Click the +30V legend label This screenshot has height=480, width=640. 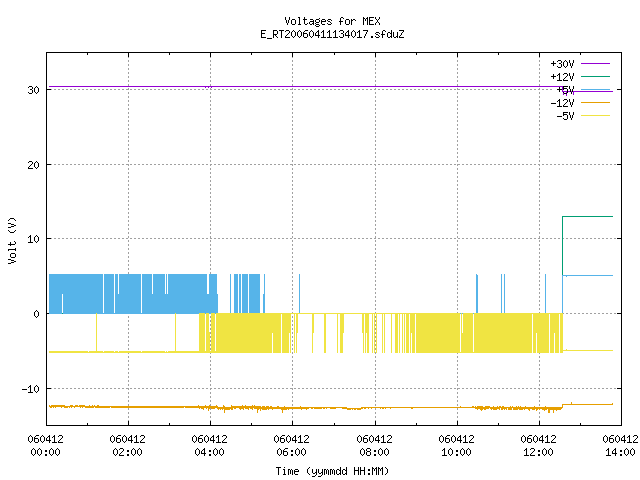point(562,64)
